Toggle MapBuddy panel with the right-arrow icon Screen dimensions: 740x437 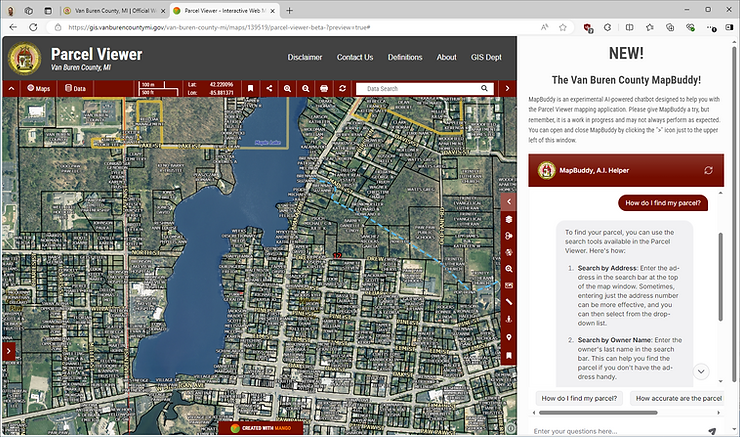[507, 88]
